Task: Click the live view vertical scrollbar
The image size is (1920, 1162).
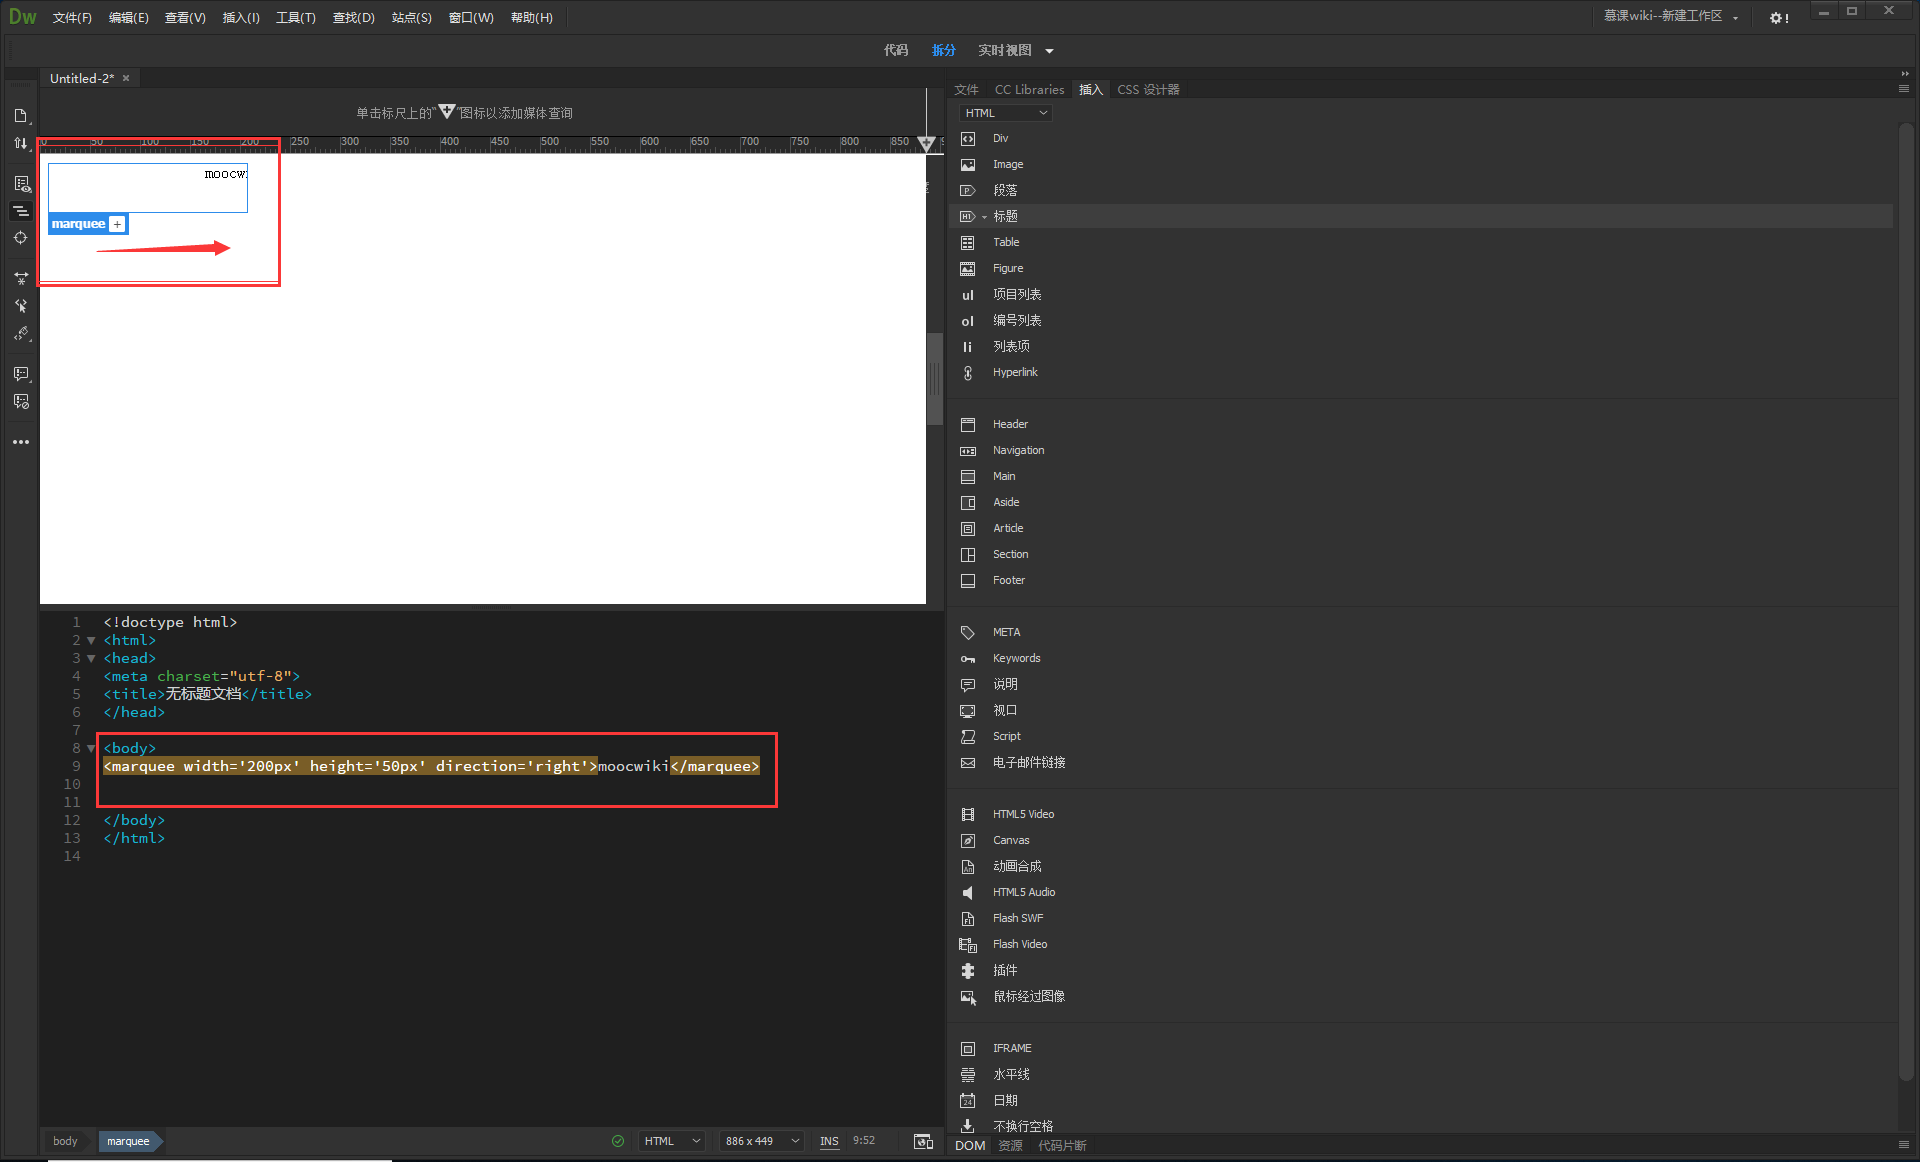Action: 935,379
